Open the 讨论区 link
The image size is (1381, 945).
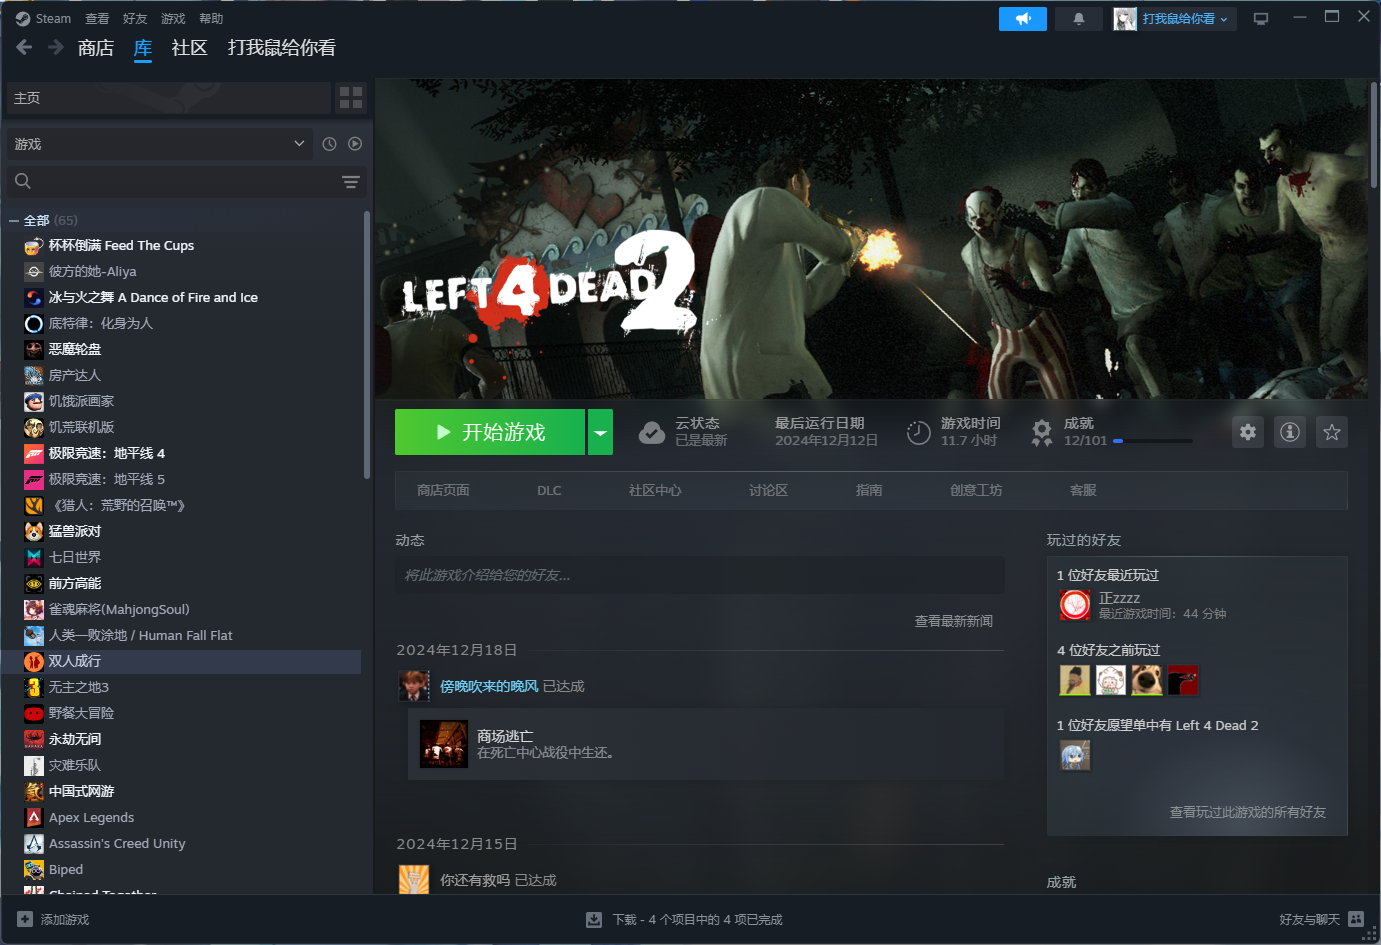pos(768,490)
